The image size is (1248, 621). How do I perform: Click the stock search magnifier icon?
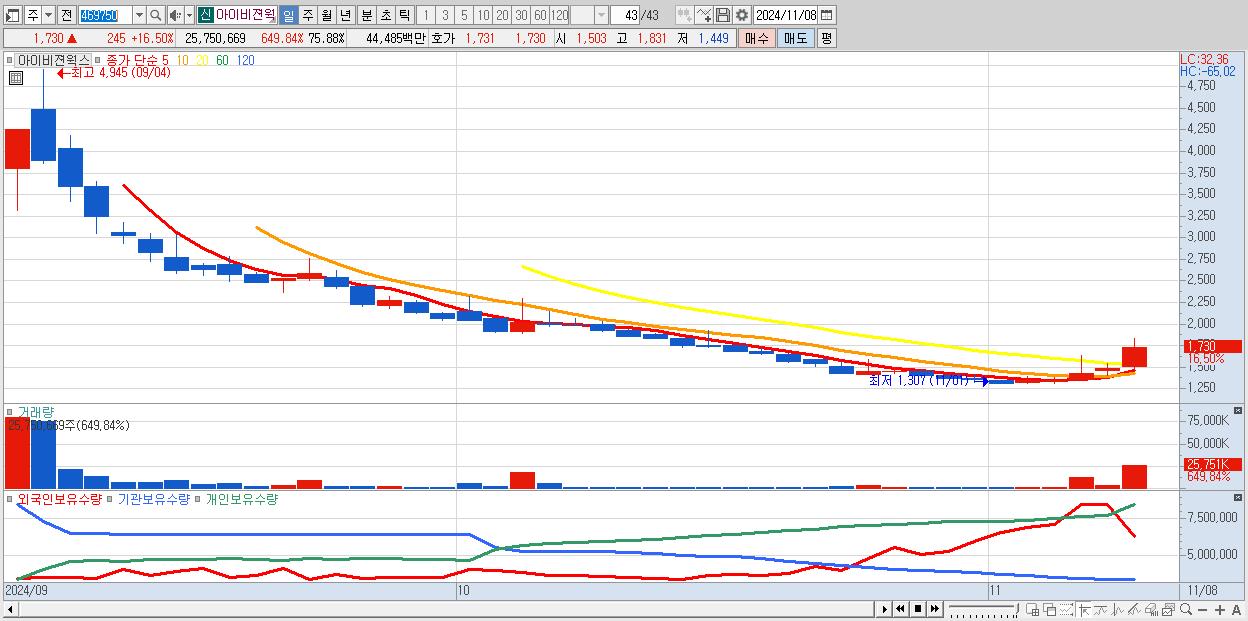pyautogui.click(x=156, y=15)
